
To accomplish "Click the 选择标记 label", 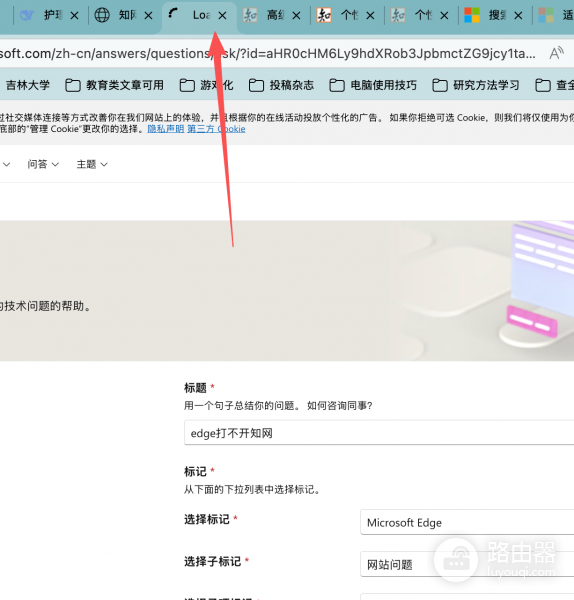I will pos(207,519).
